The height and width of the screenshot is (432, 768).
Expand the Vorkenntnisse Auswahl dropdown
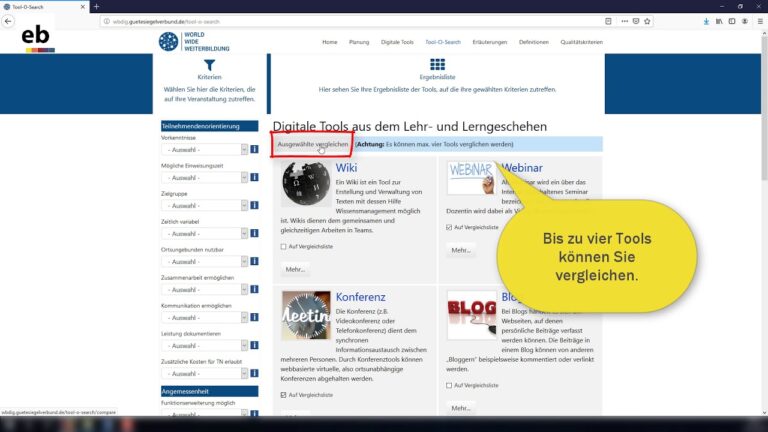pos(204,150)
